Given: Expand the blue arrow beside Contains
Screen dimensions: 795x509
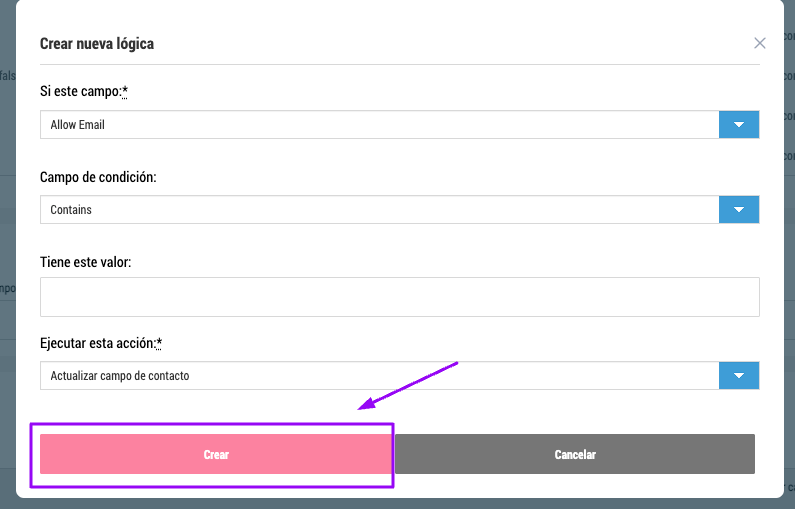Looking at the screenshot, I should [739, 209].
